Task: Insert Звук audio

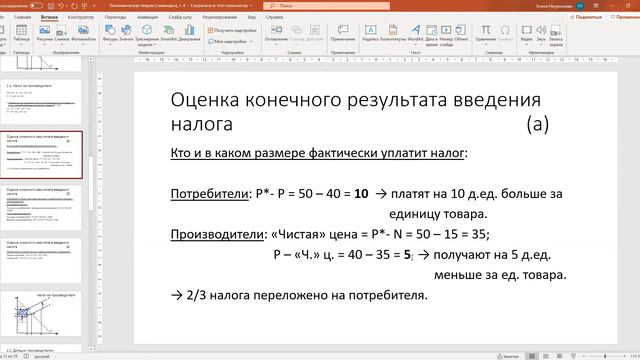Action: click(541, 33)
